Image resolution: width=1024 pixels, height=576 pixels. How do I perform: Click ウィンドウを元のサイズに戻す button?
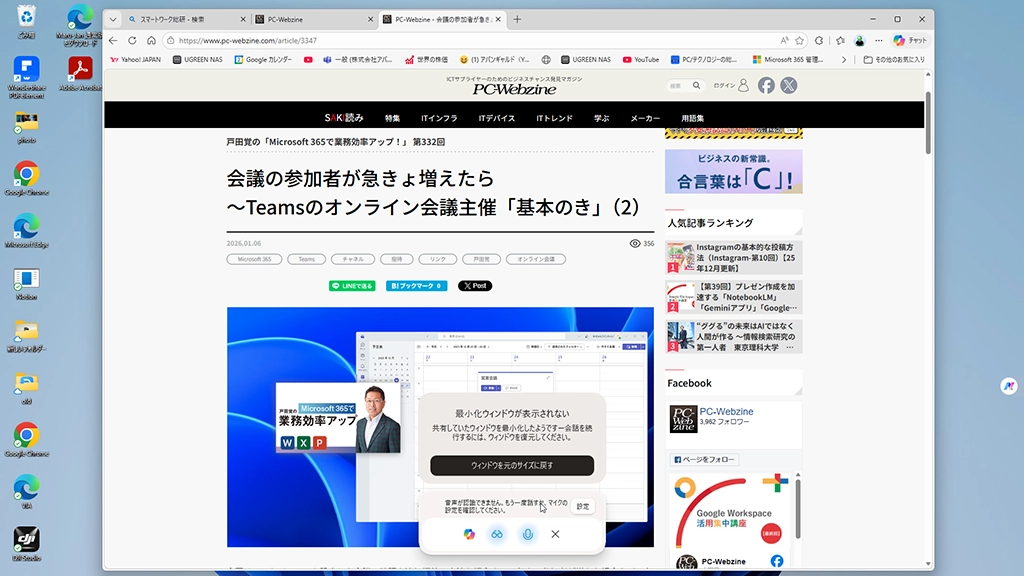coord(512,466)
